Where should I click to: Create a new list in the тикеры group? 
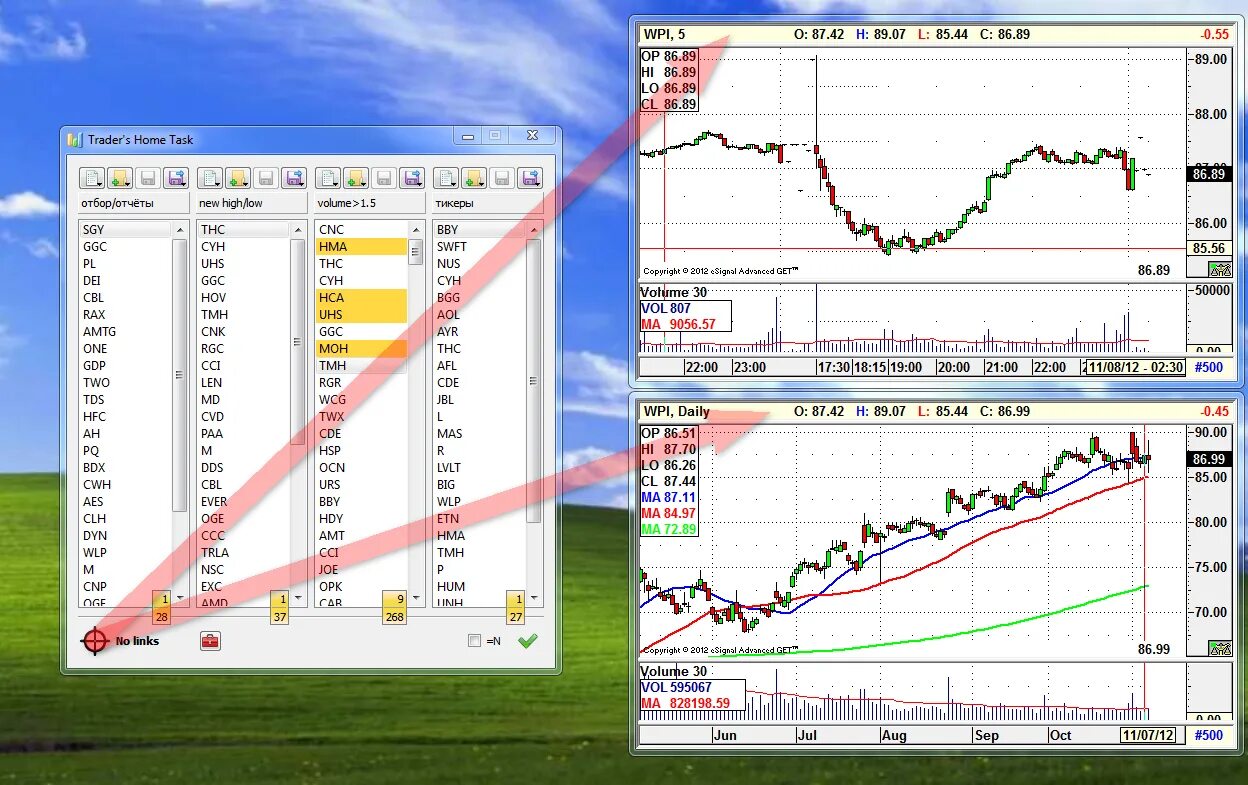point(445,177)
